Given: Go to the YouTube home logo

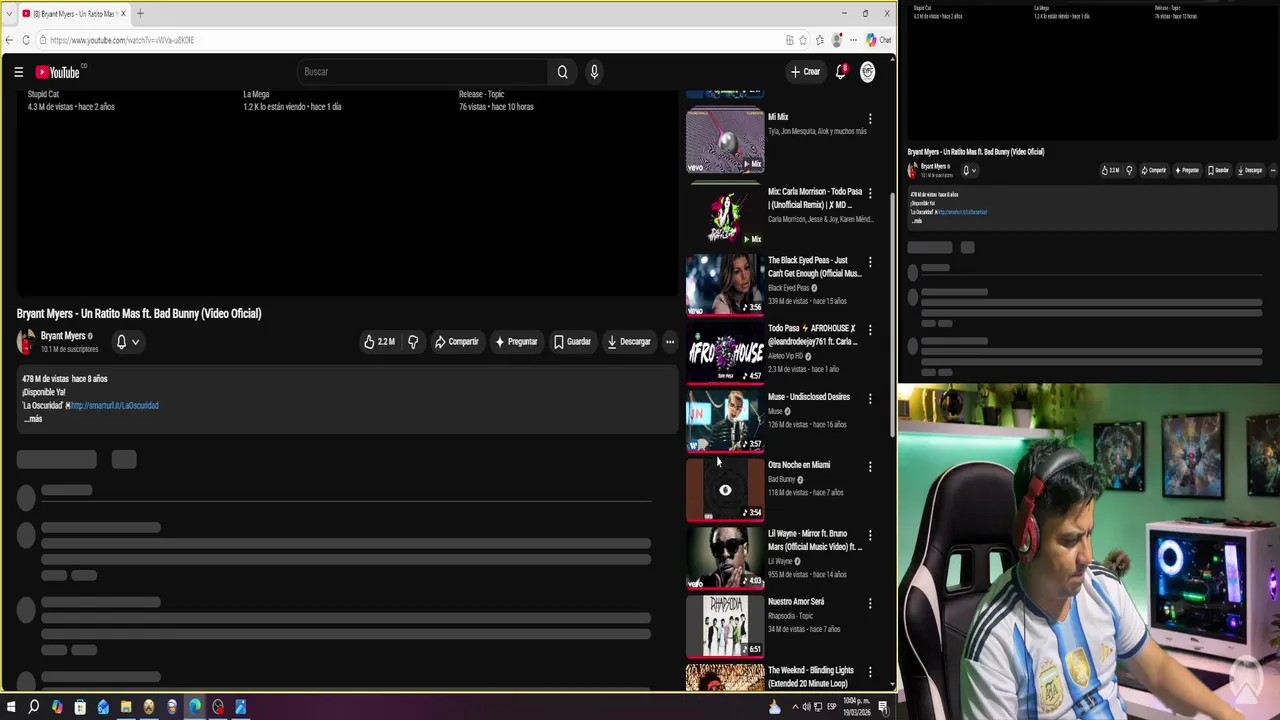Looking at the screenshot, I should pyautogui.click(x=58, y=72).
